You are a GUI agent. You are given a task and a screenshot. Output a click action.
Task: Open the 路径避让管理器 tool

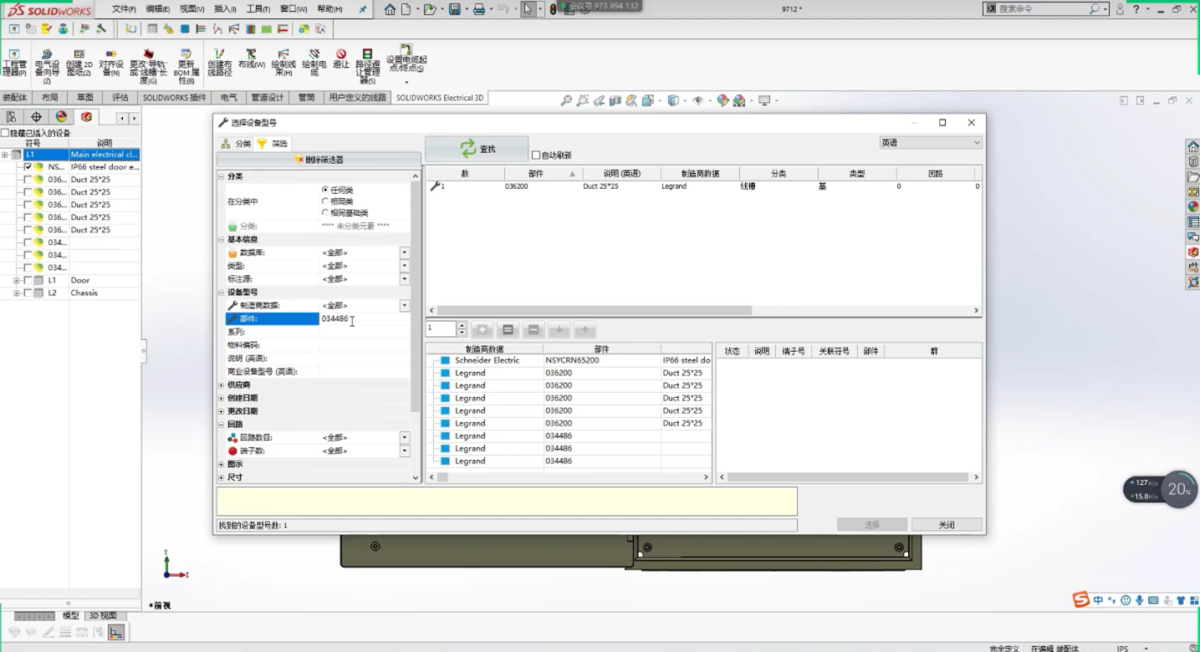368,65
